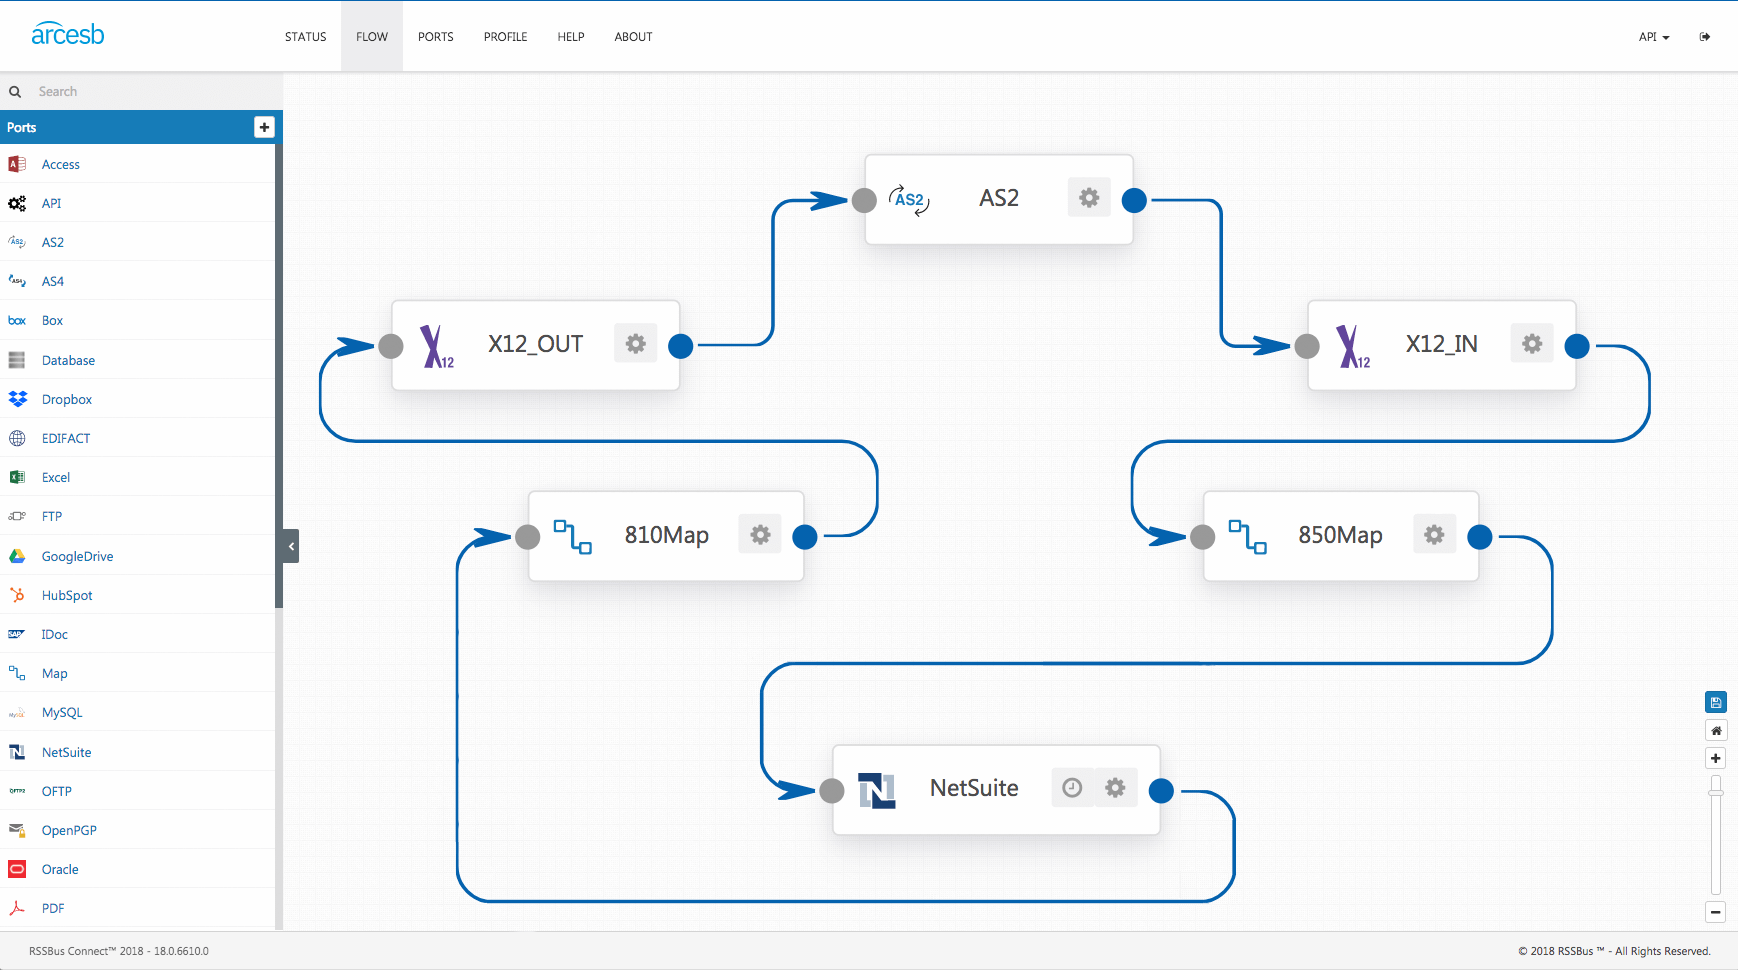Open the API dropdown in header

pyautogui.click(x=1654, y=37)
